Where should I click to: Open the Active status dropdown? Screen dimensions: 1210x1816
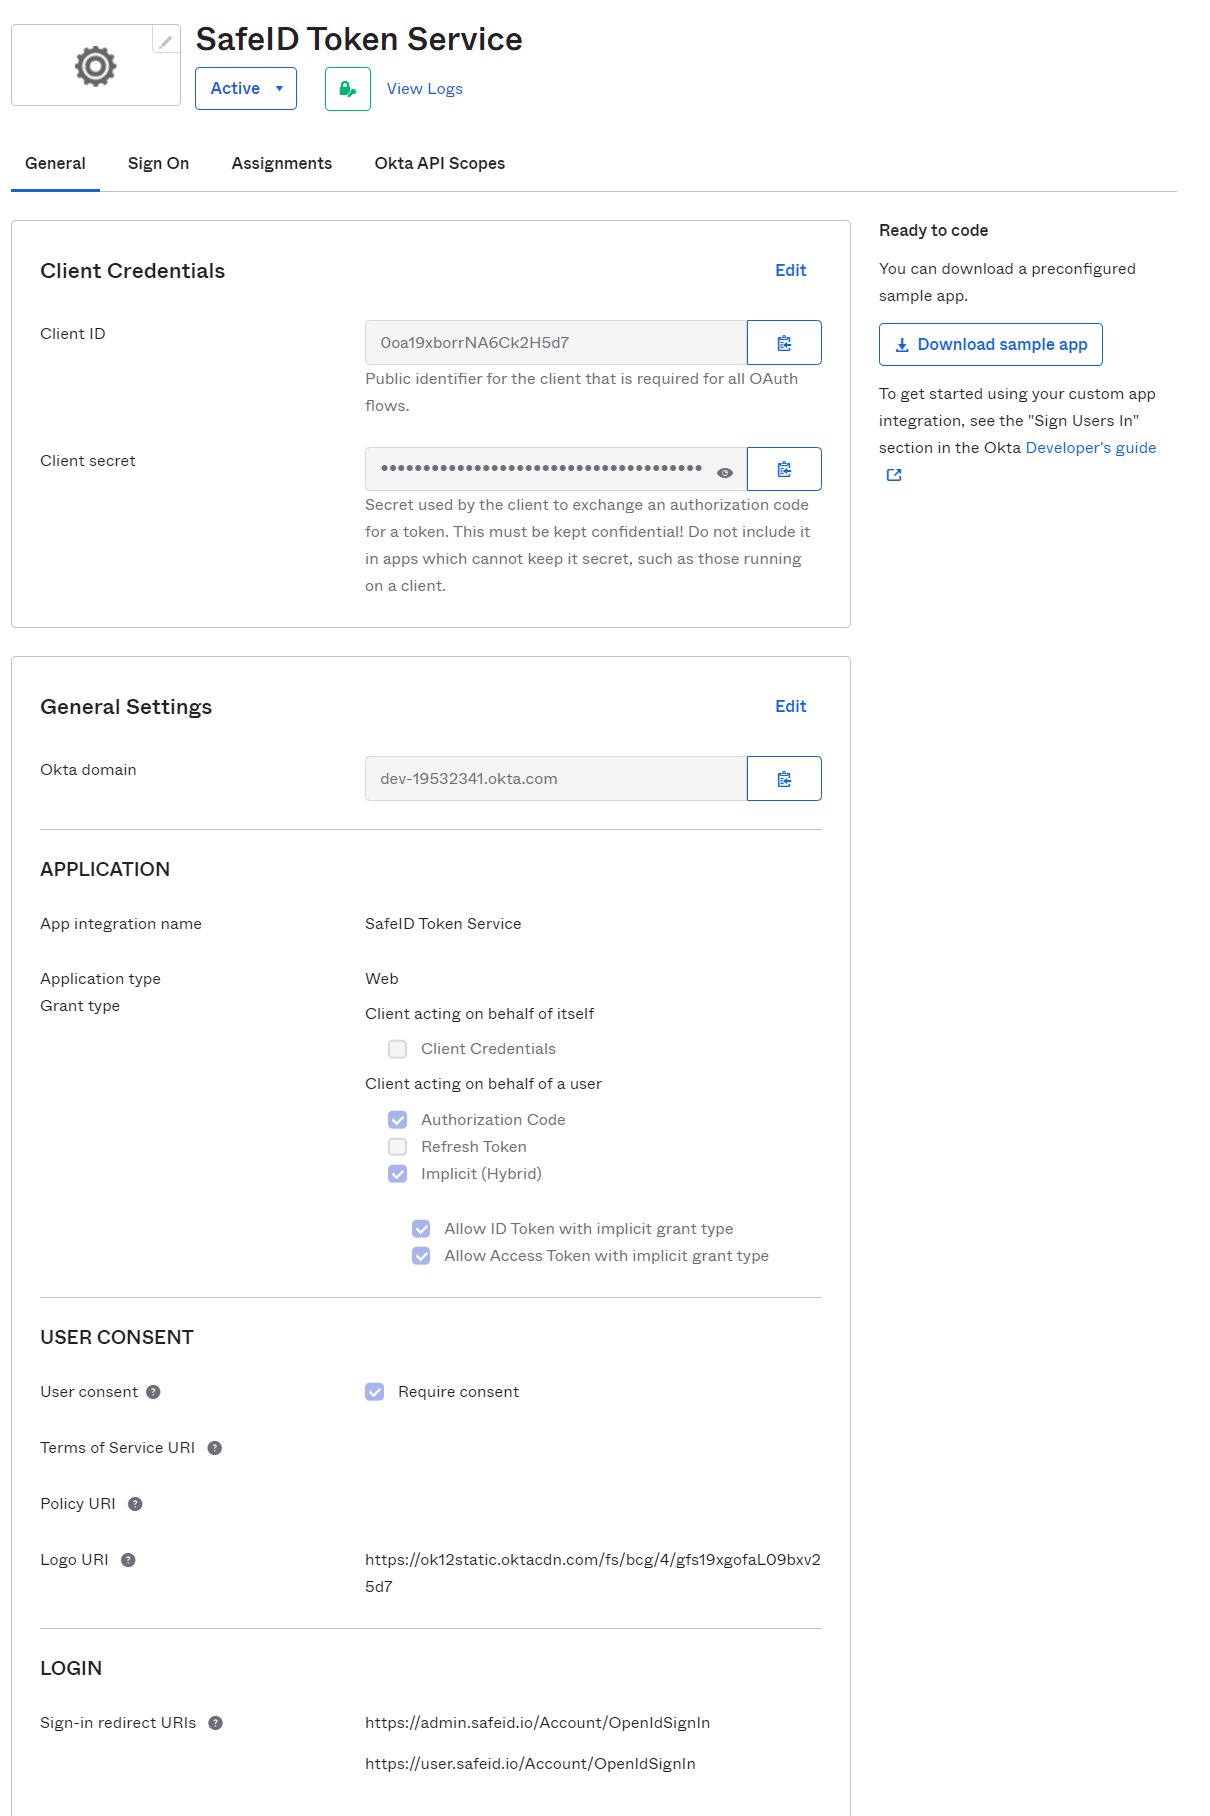pyautogui.click(x=246, y=89)
